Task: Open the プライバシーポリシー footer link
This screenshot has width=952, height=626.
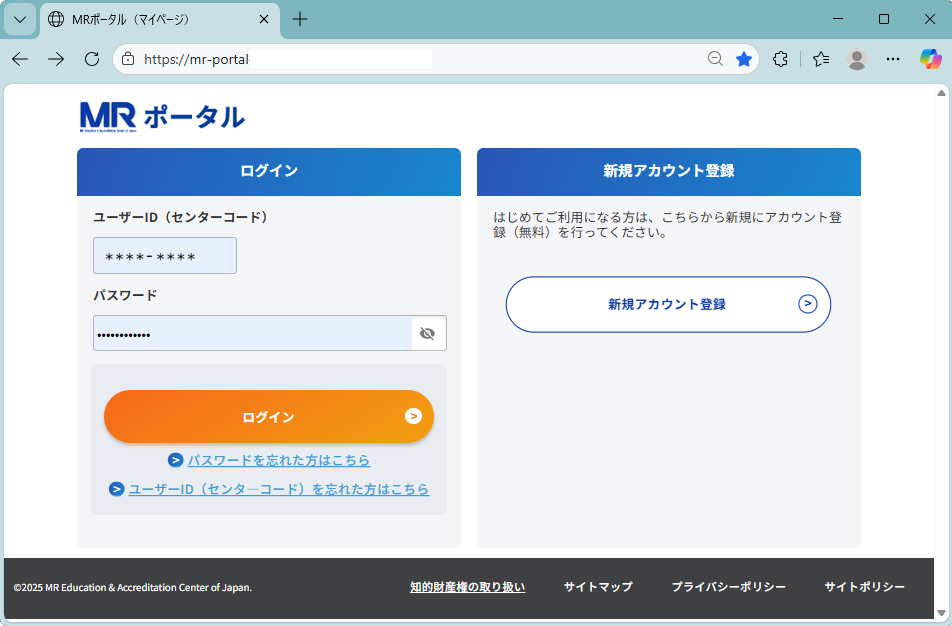Action: click(728, 587)
